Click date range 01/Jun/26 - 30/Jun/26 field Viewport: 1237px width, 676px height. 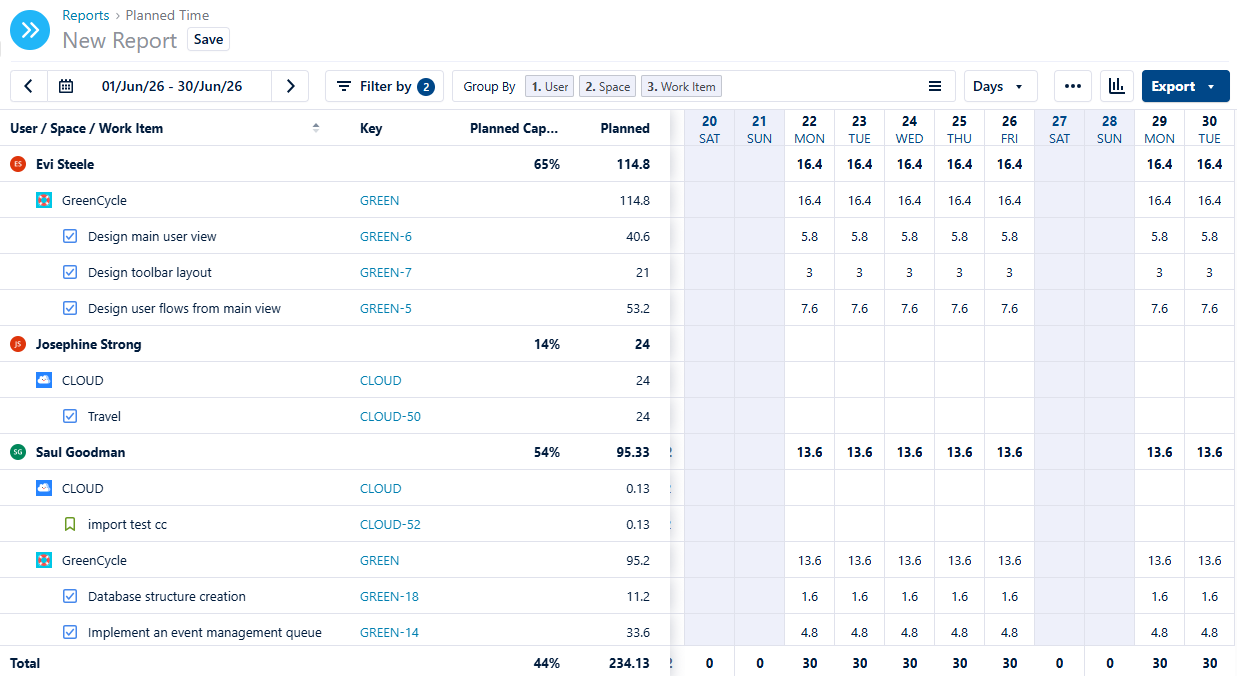pyautogui.click(x=172, y=86)
